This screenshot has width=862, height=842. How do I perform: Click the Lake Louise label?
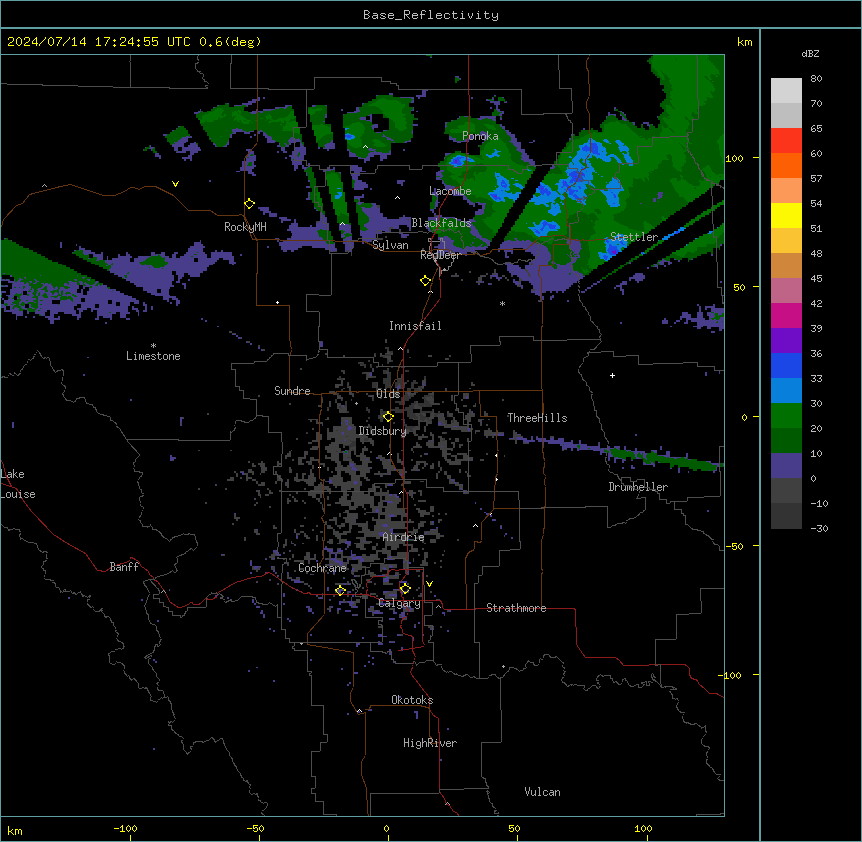(18, 484)
